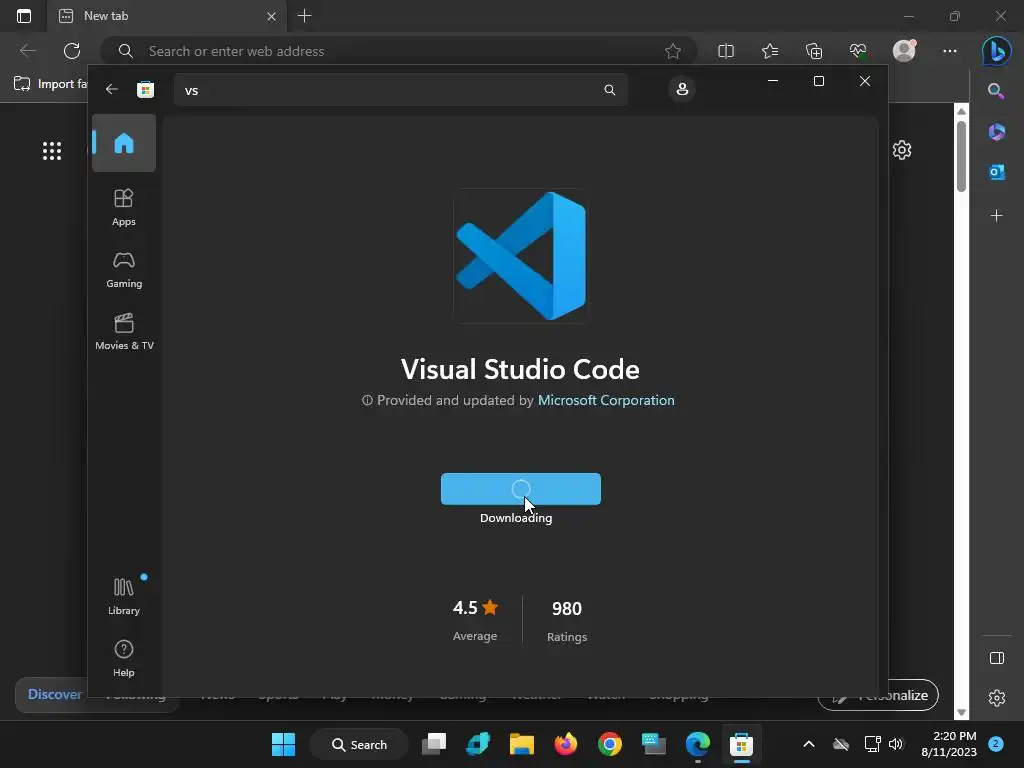Select the Discover feed tab

tap(54, 694)
